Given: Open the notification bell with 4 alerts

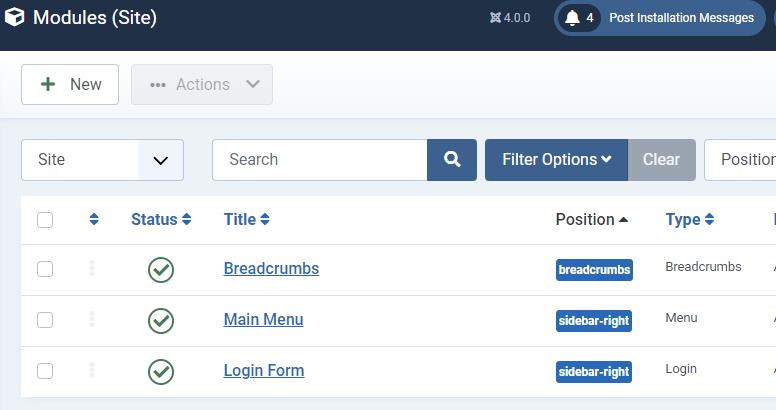Looking at the screenshot, I should coord(579,18).
